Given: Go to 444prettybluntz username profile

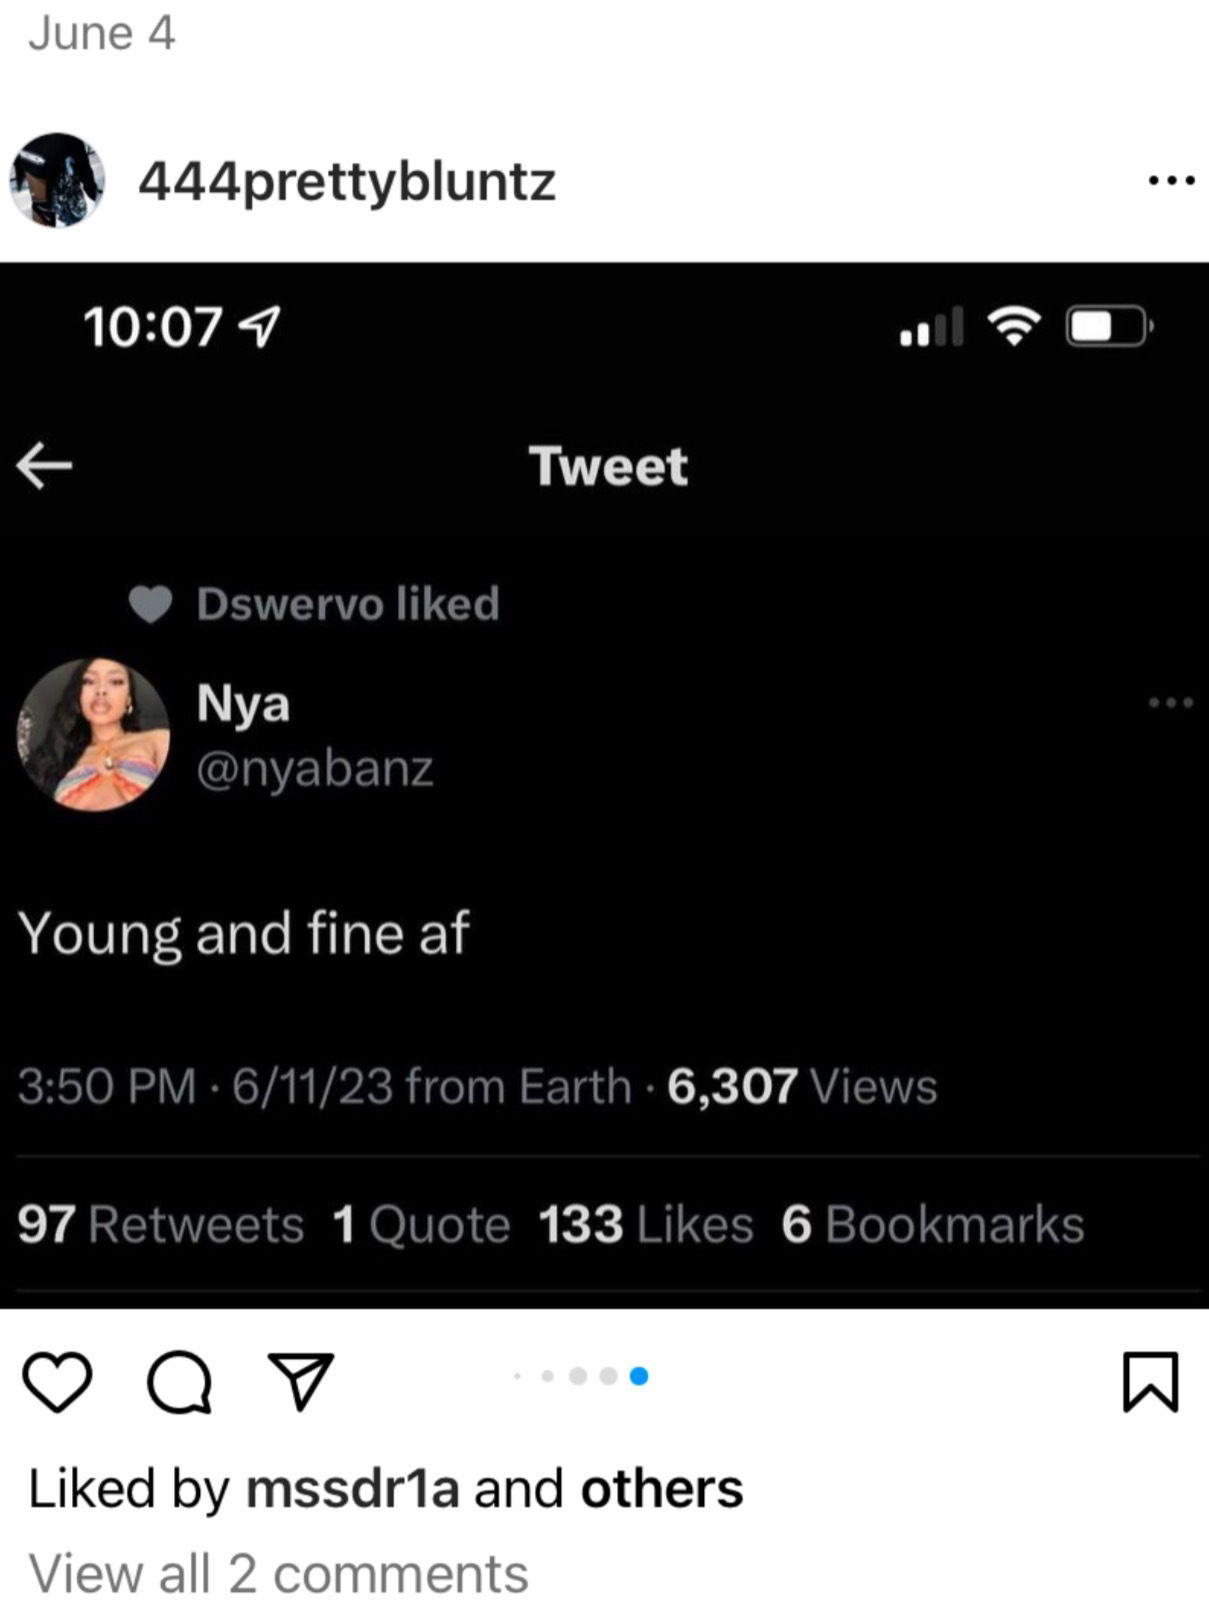Looking at the screenshot, I should pyautogui.click(x=346, y=182).
